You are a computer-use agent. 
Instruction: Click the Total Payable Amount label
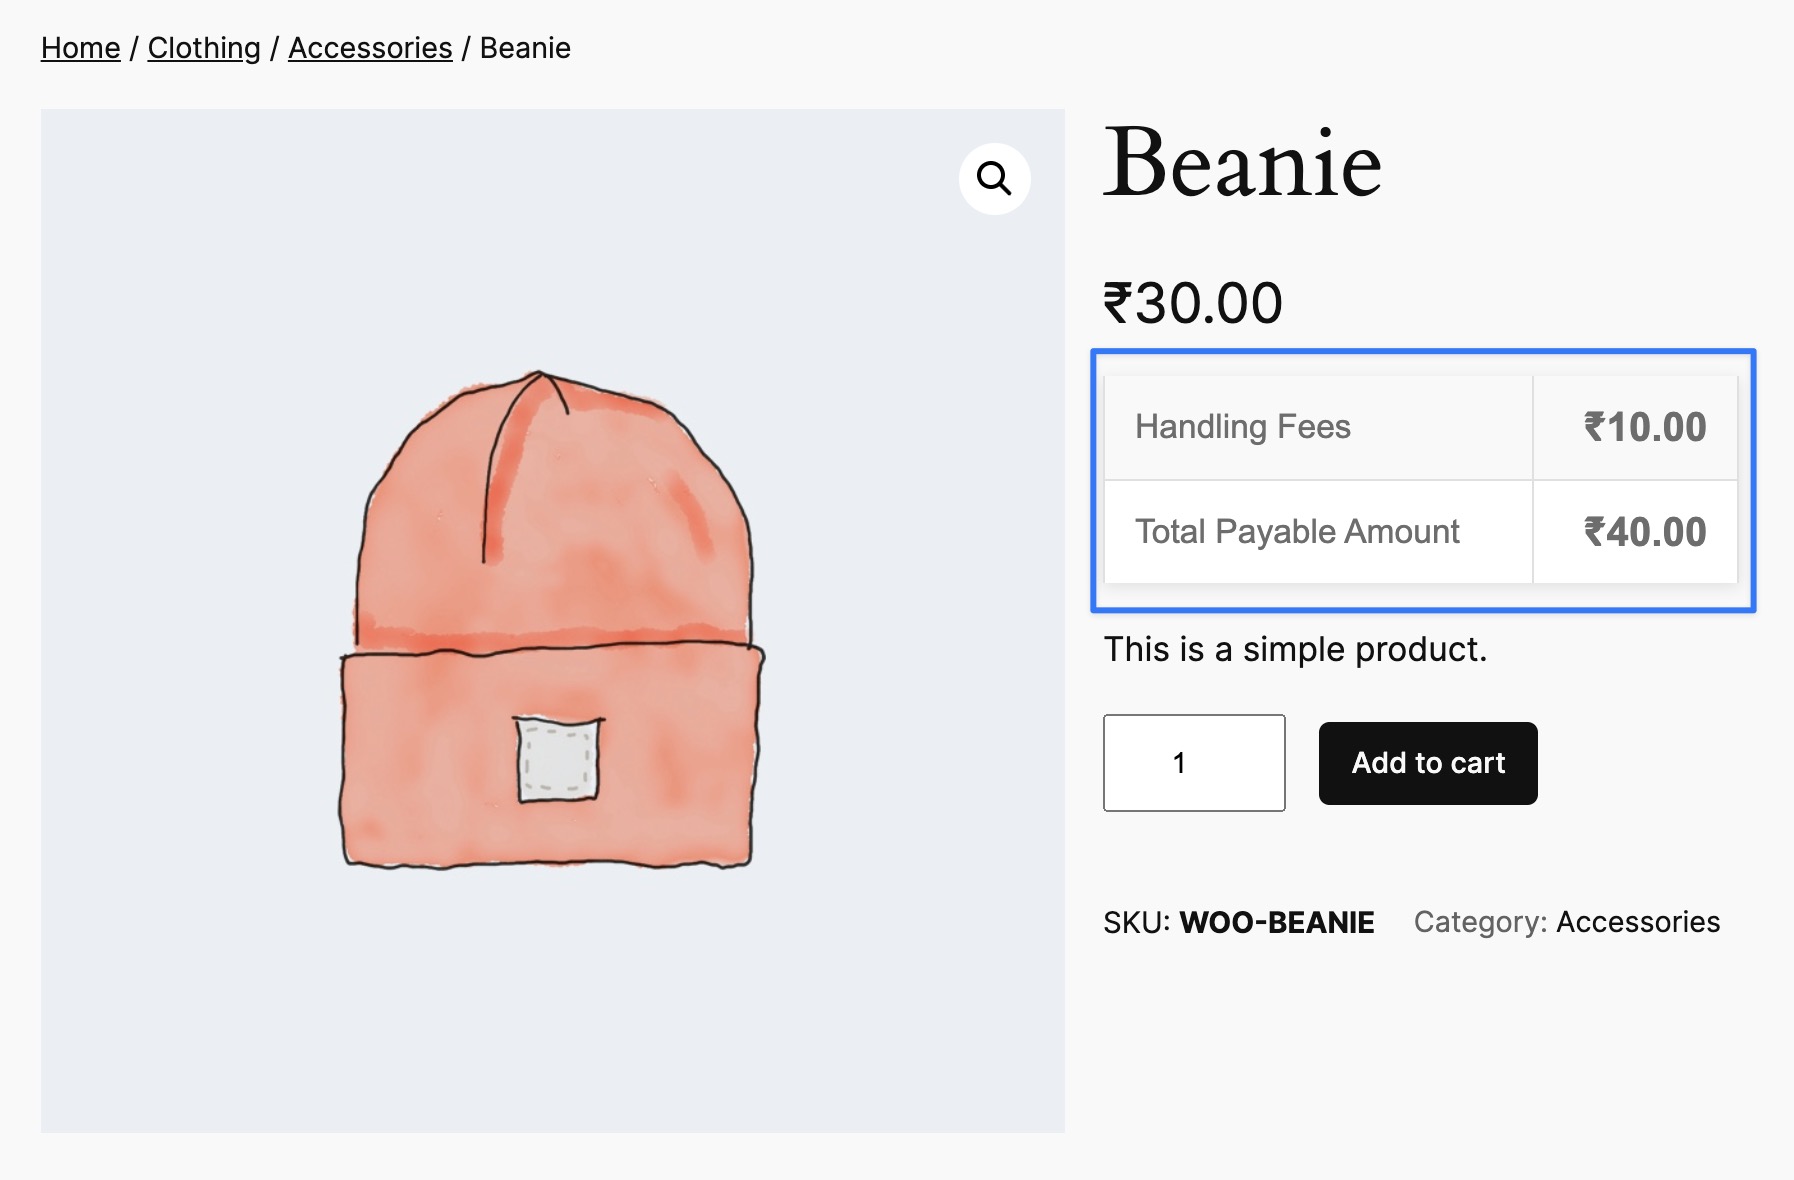[x=1297, y=532]
